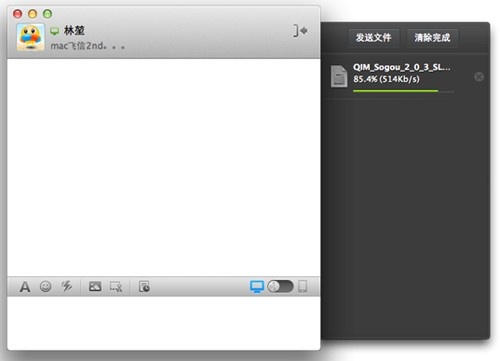
Task: Collapse the file transfer side panel
Action: (300, 31)
